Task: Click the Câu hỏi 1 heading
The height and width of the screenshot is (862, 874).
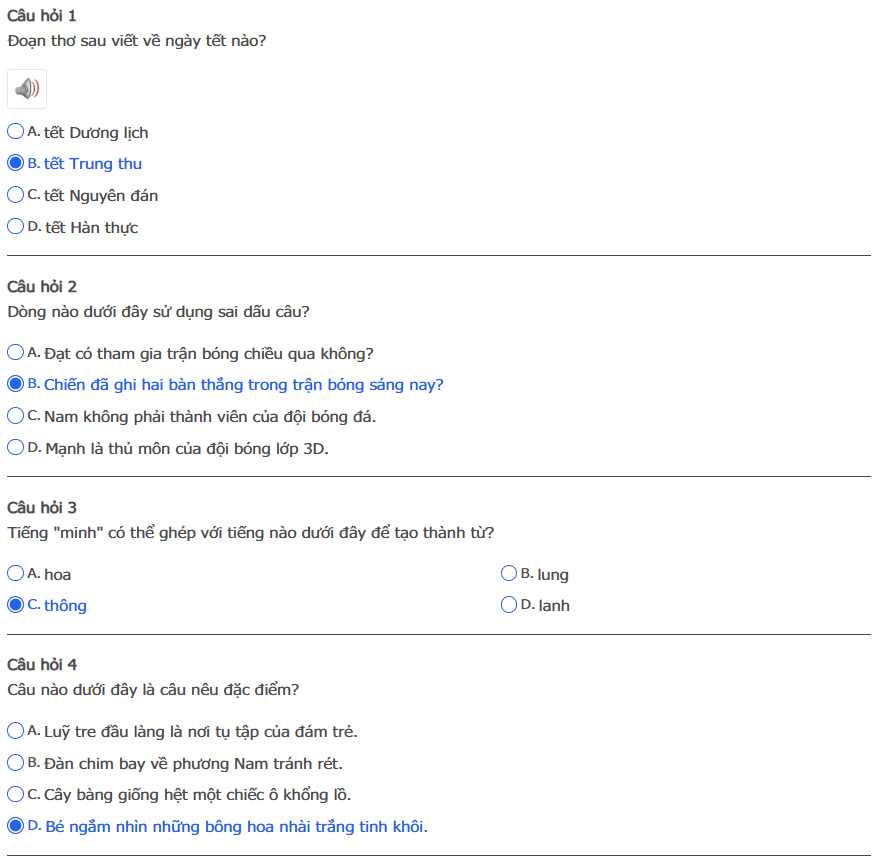Action: coord(42,16)
